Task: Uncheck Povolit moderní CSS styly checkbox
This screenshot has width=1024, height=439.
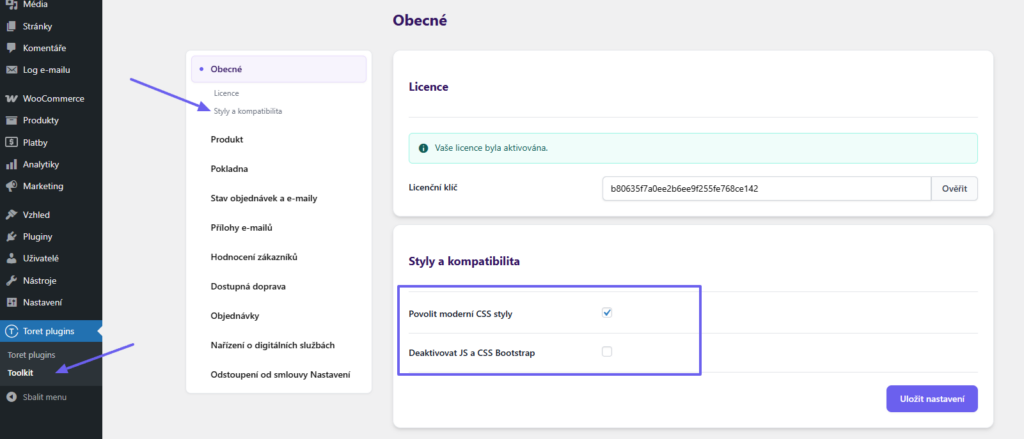Action: [607, 313]
